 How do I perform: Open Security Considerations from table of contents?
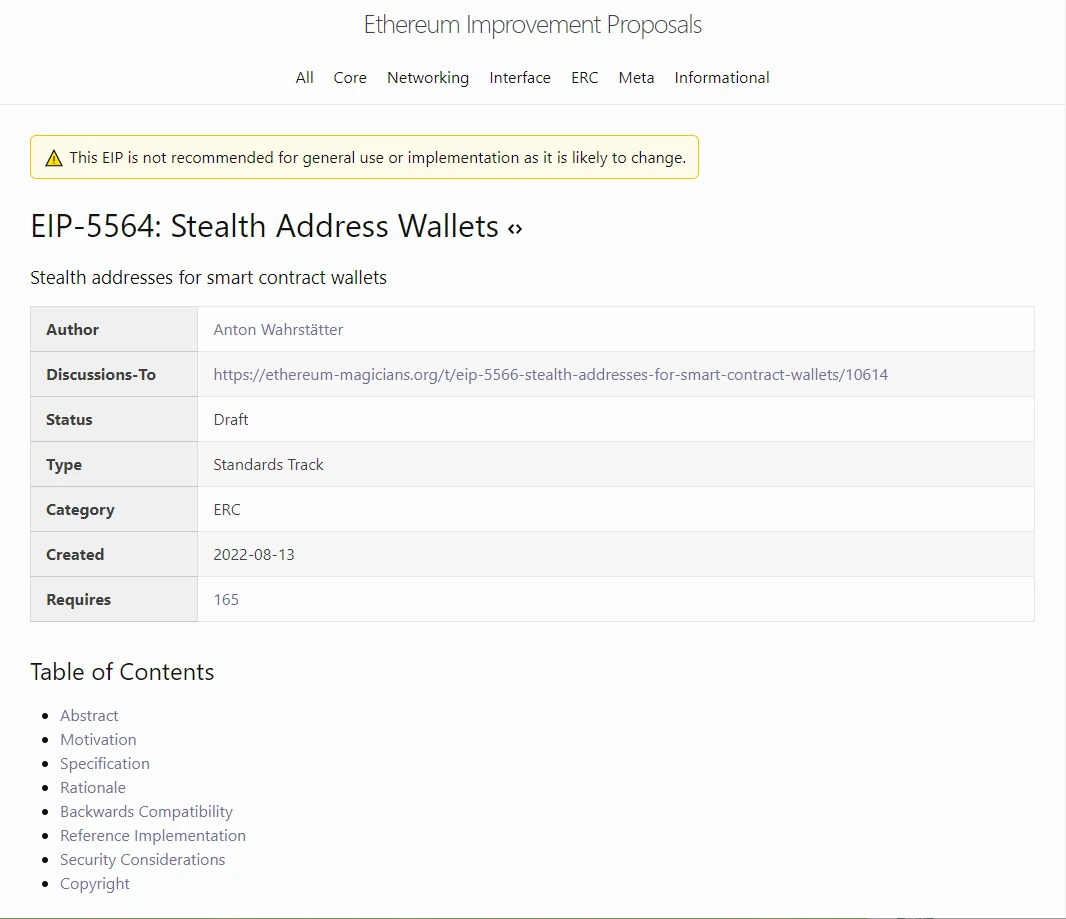click(142, 860)
